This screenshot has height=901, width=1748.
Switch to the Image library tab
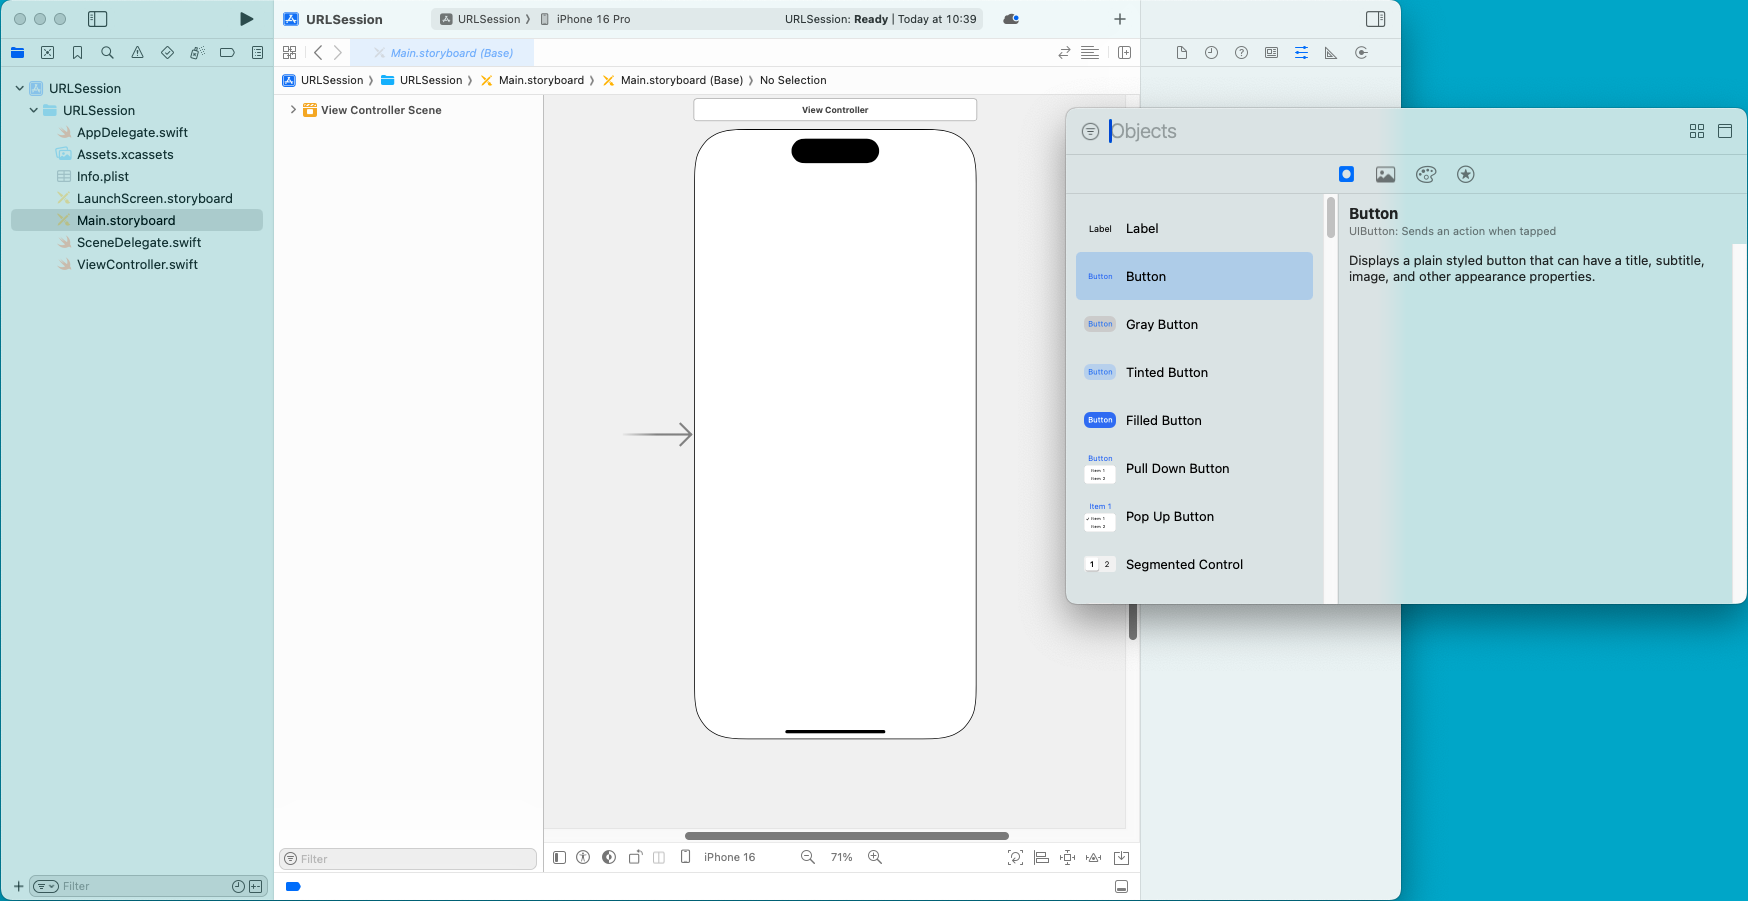tap(1385, 174)
